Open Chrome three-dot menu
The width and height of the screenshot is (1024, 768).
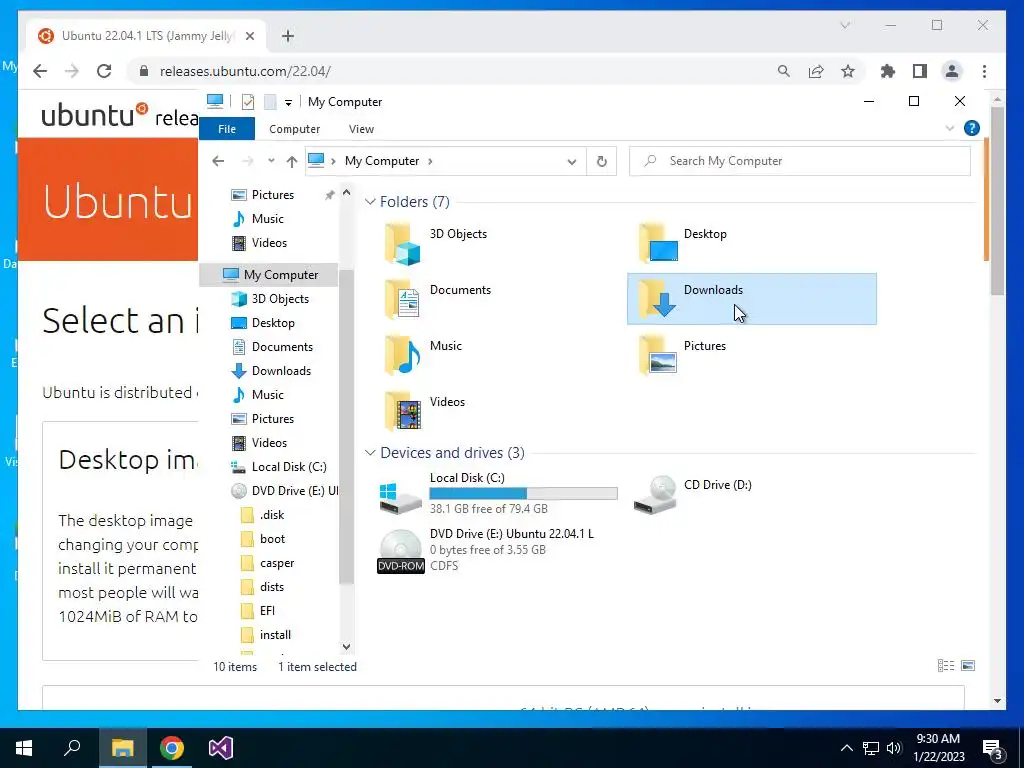(x=984, y=71)
